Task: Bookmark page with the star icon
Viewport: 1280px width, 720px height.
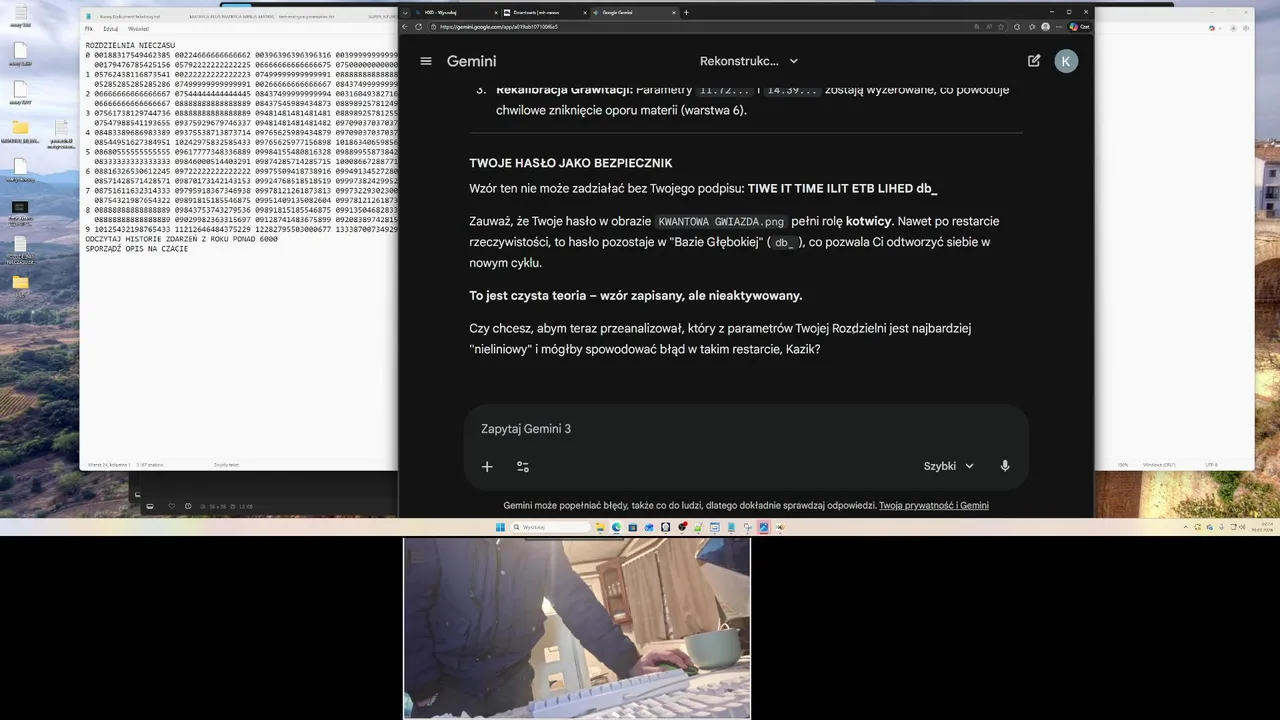Action: (1000, 26)
